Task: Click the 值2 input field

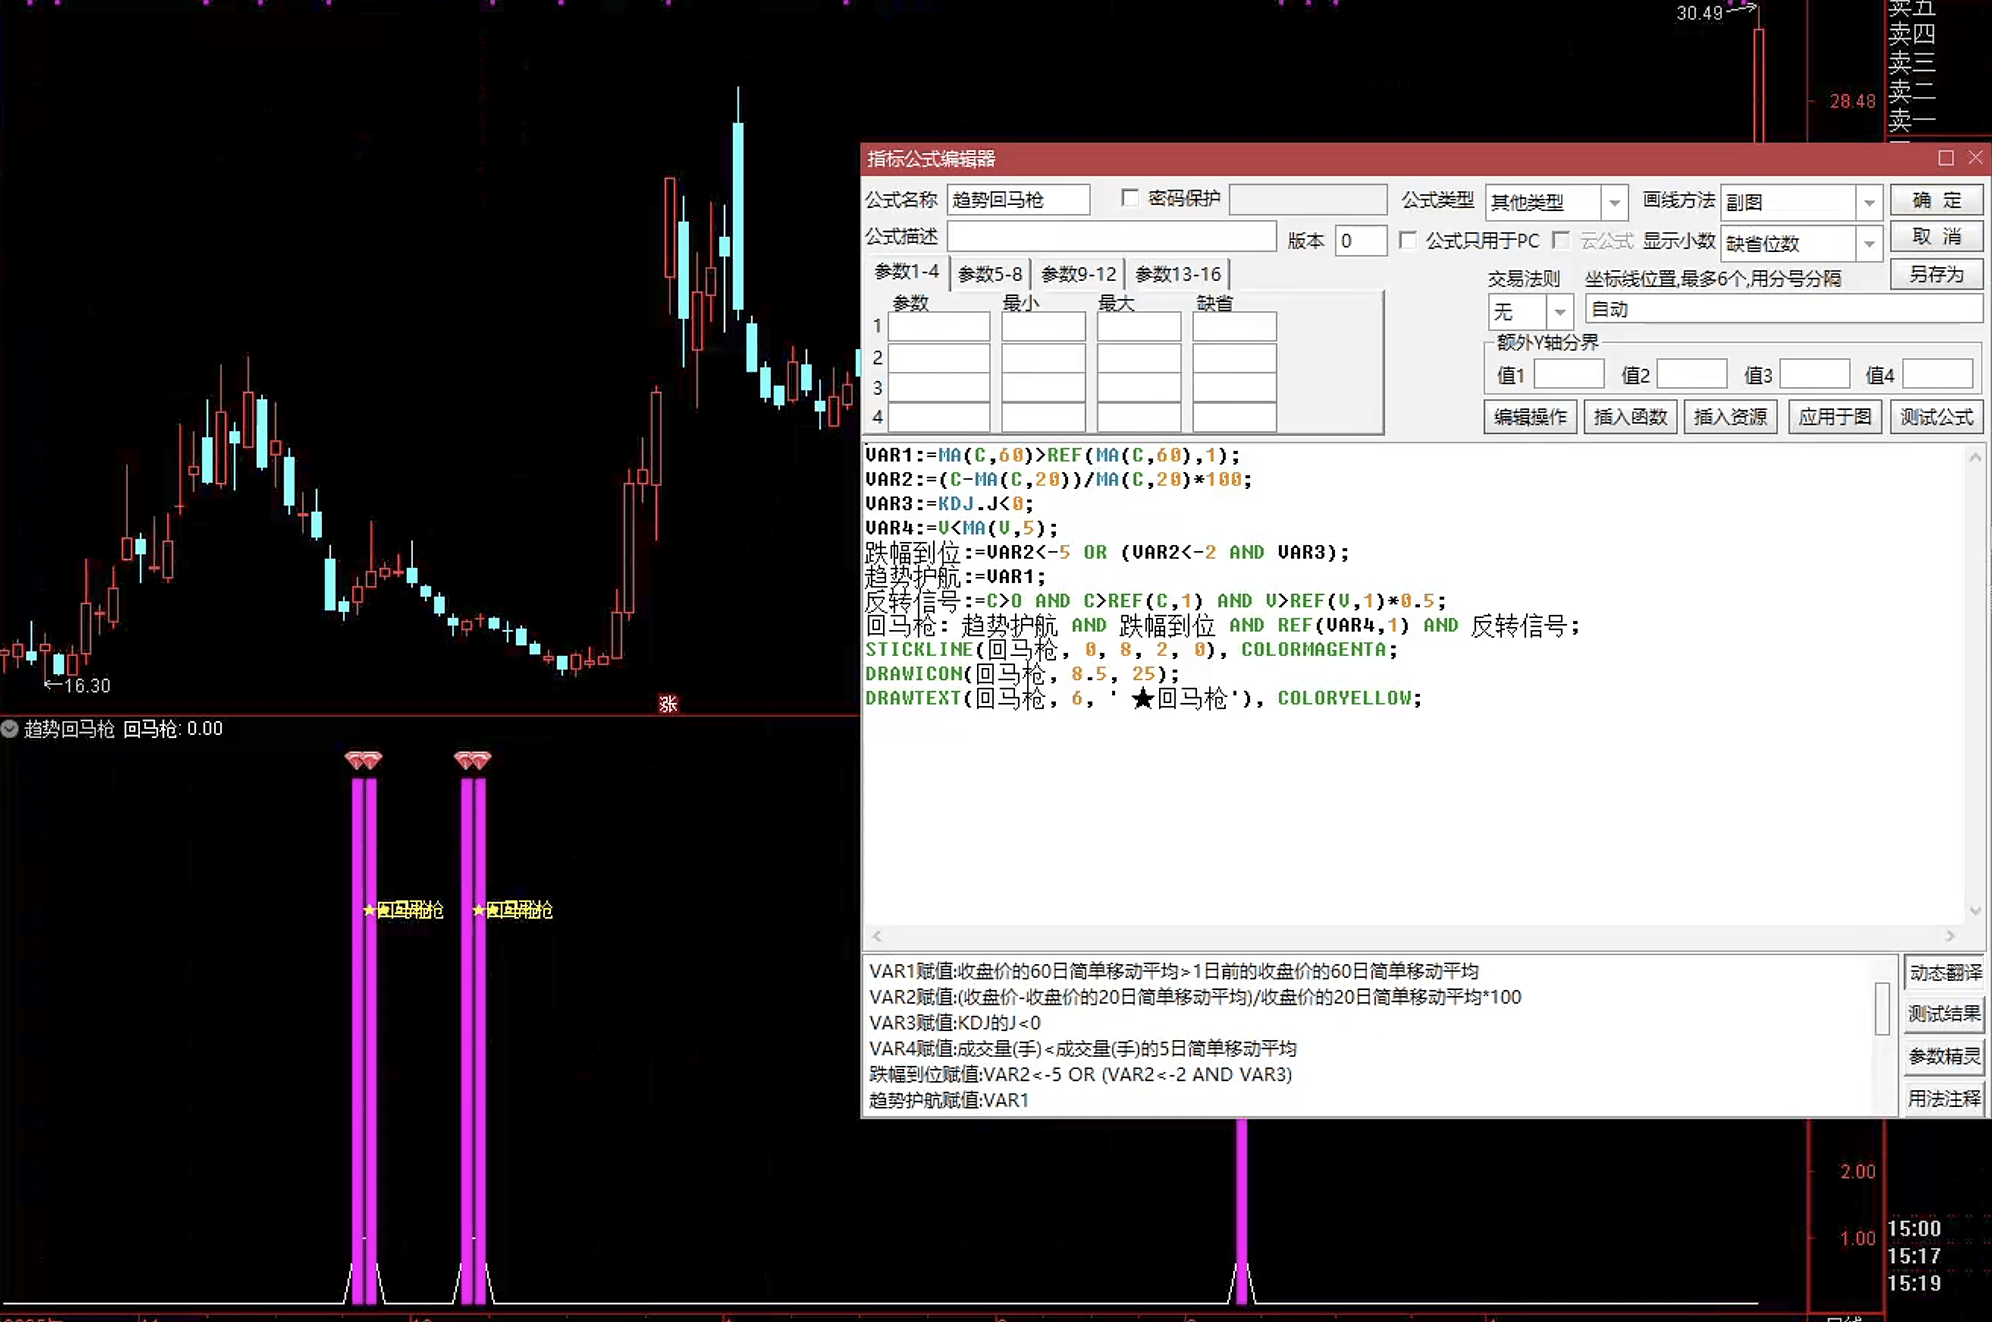Action: pos(1692,375)
